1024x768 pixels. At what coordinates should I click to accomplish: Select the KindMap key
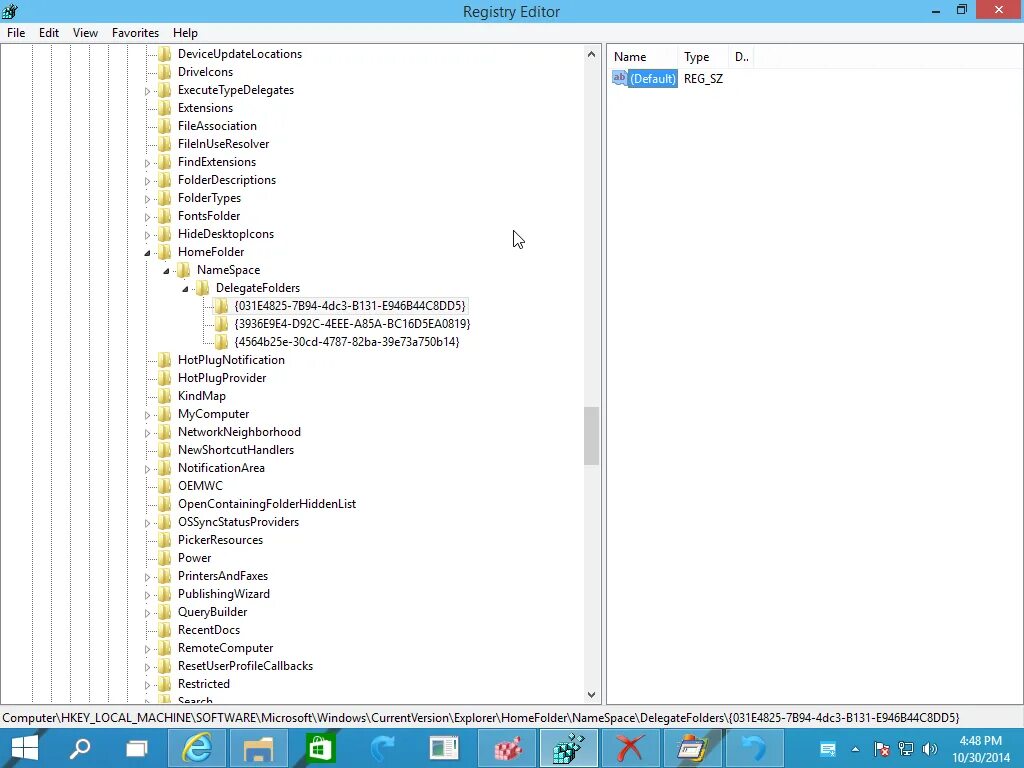point(201,396)
